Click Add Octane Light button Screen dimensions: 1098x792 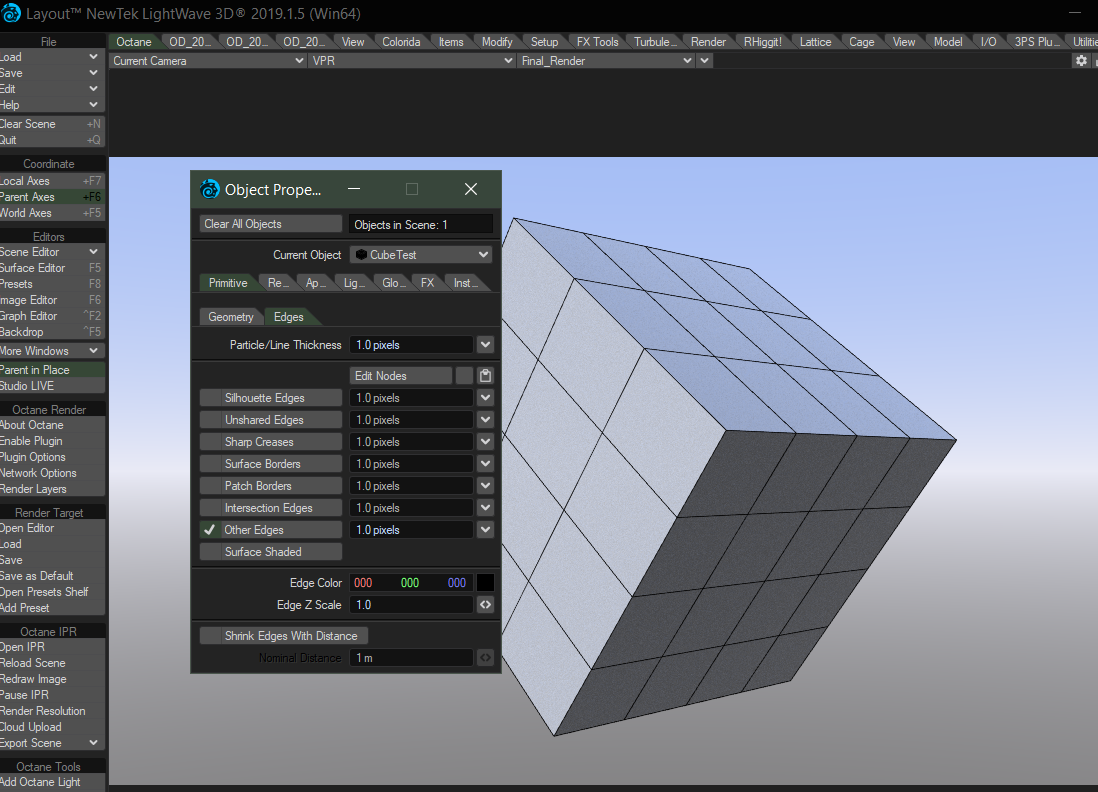(52, 782)
